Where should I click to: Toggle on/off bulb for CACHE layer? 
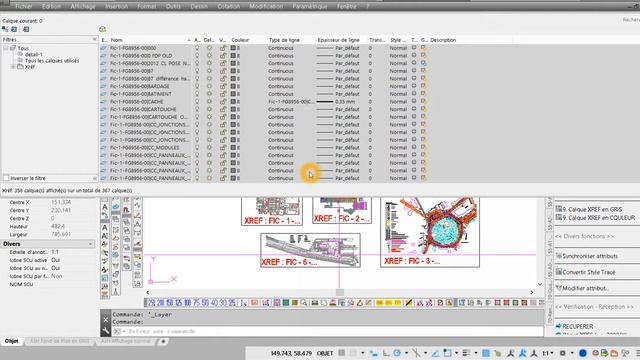coord(197,102)
